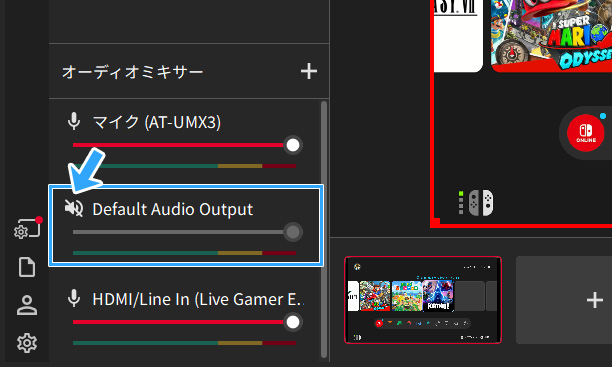Click the audio mixer vertical scrollbar
612x367 pixels.
(324, 229)
